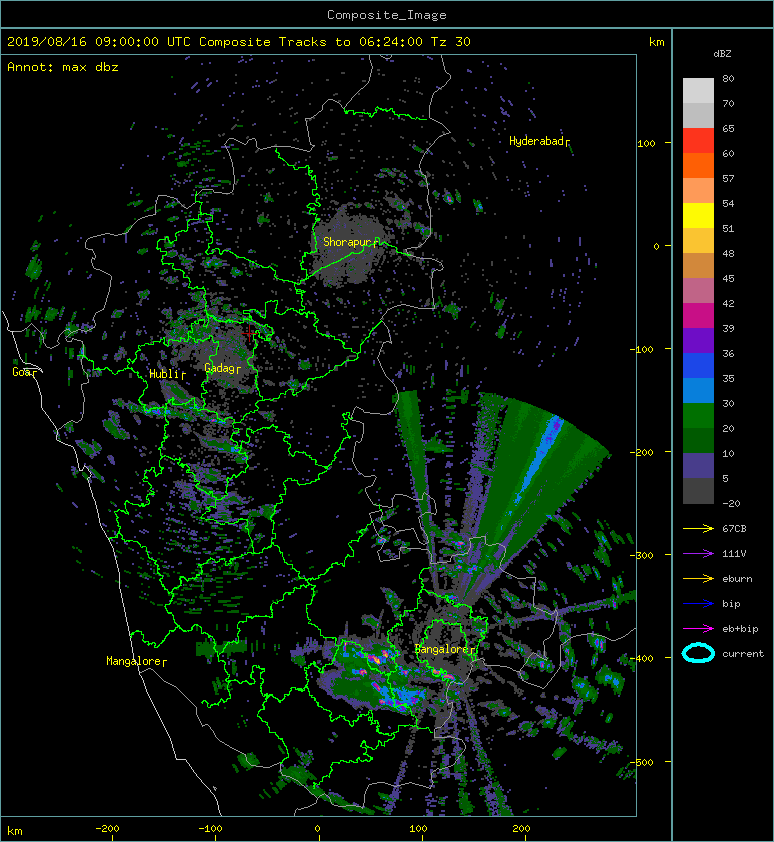The height and width of the screenshot is (842, 774).
Task: Click the Composite_Image title text
Action: pyautogui.click(x=387, y=15)
